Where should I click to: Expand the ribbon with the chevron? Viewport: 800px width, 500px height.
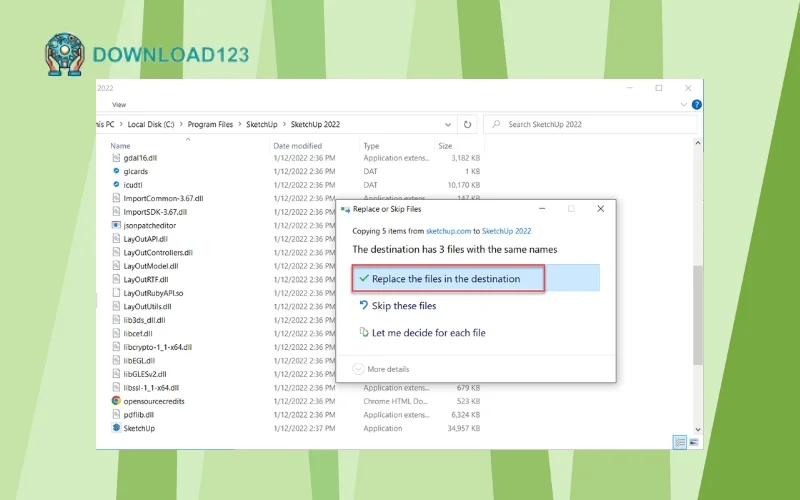click(x=684, y=104)
